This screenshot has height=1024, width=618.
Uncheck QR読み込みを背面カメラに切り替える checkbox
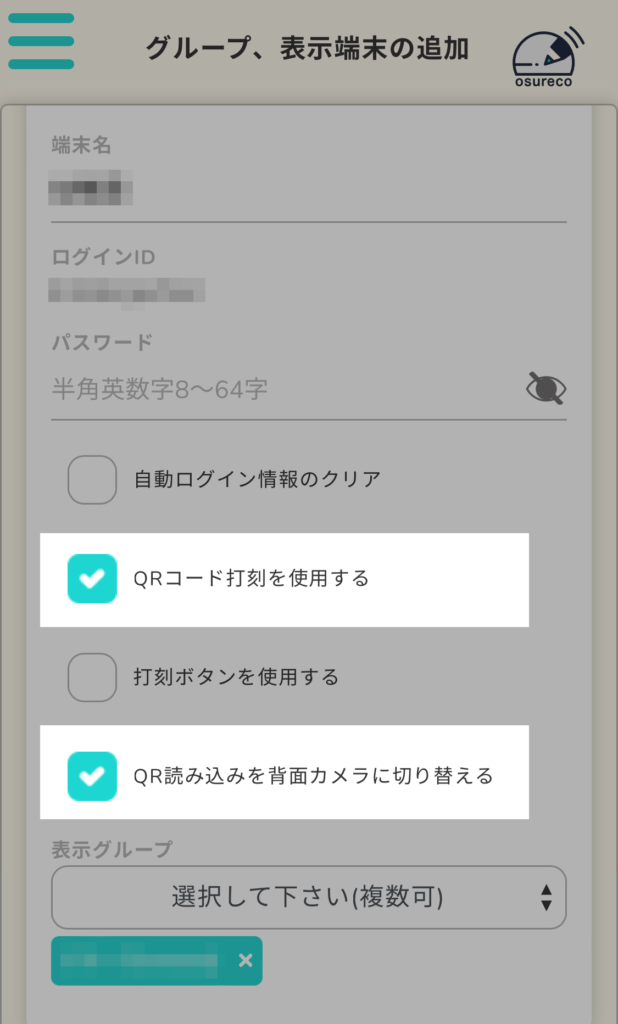click(92, 776)
